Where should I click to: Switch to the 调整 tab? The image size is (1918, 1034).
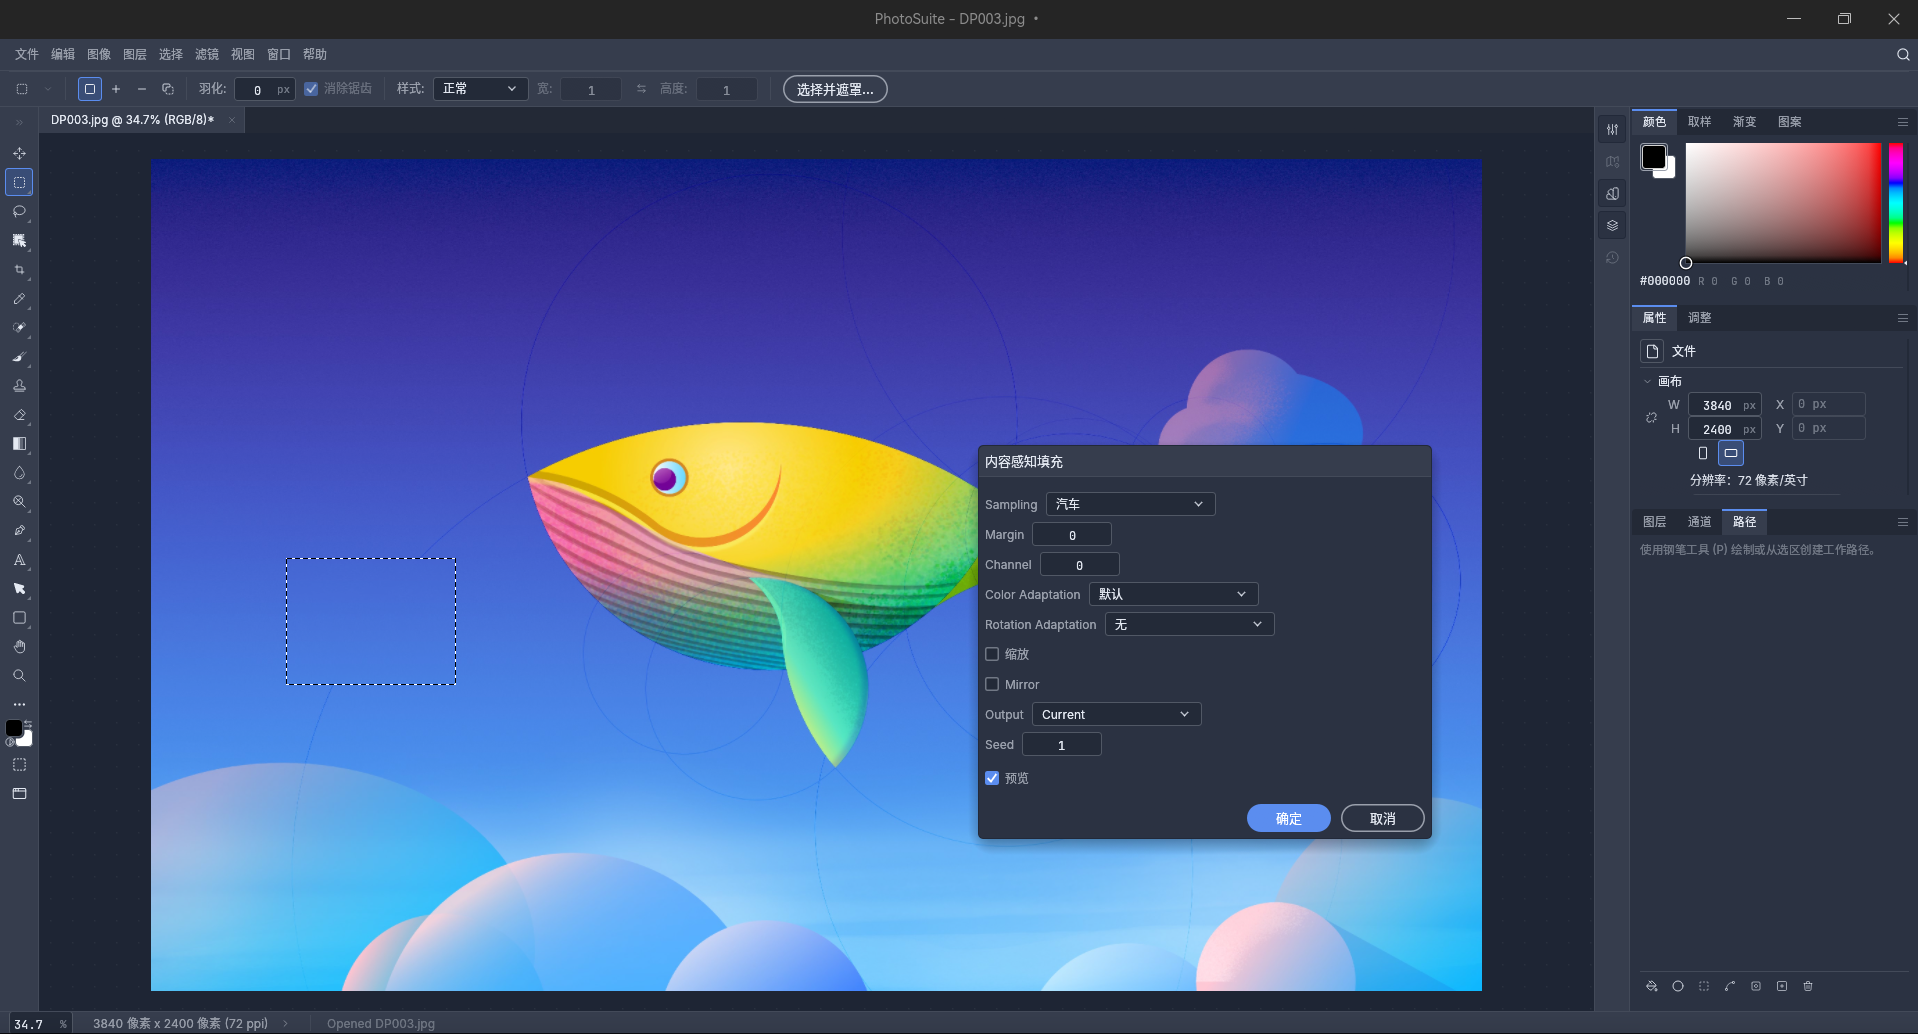[x=1699, y=317]
